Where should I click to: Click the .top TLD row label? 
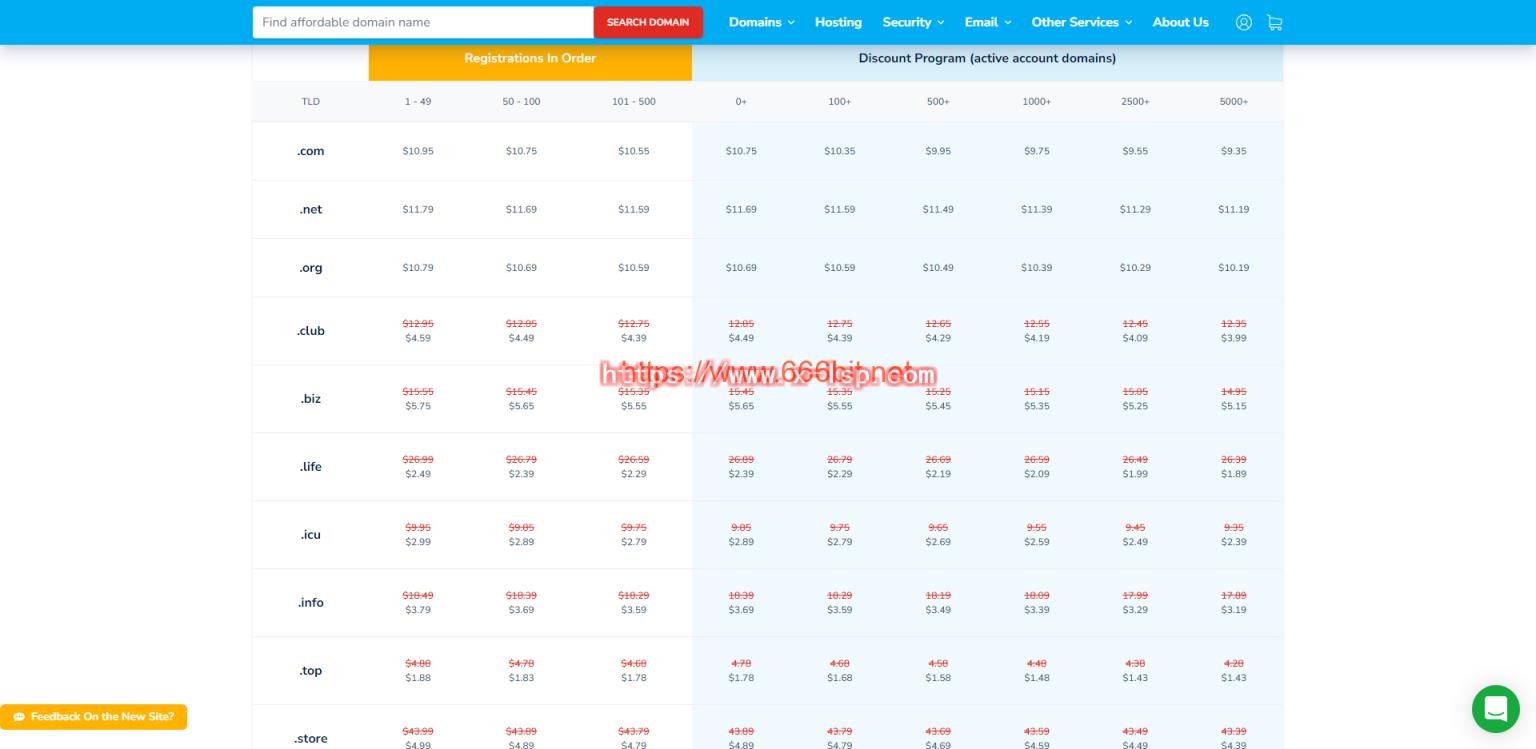click(311, 671)
